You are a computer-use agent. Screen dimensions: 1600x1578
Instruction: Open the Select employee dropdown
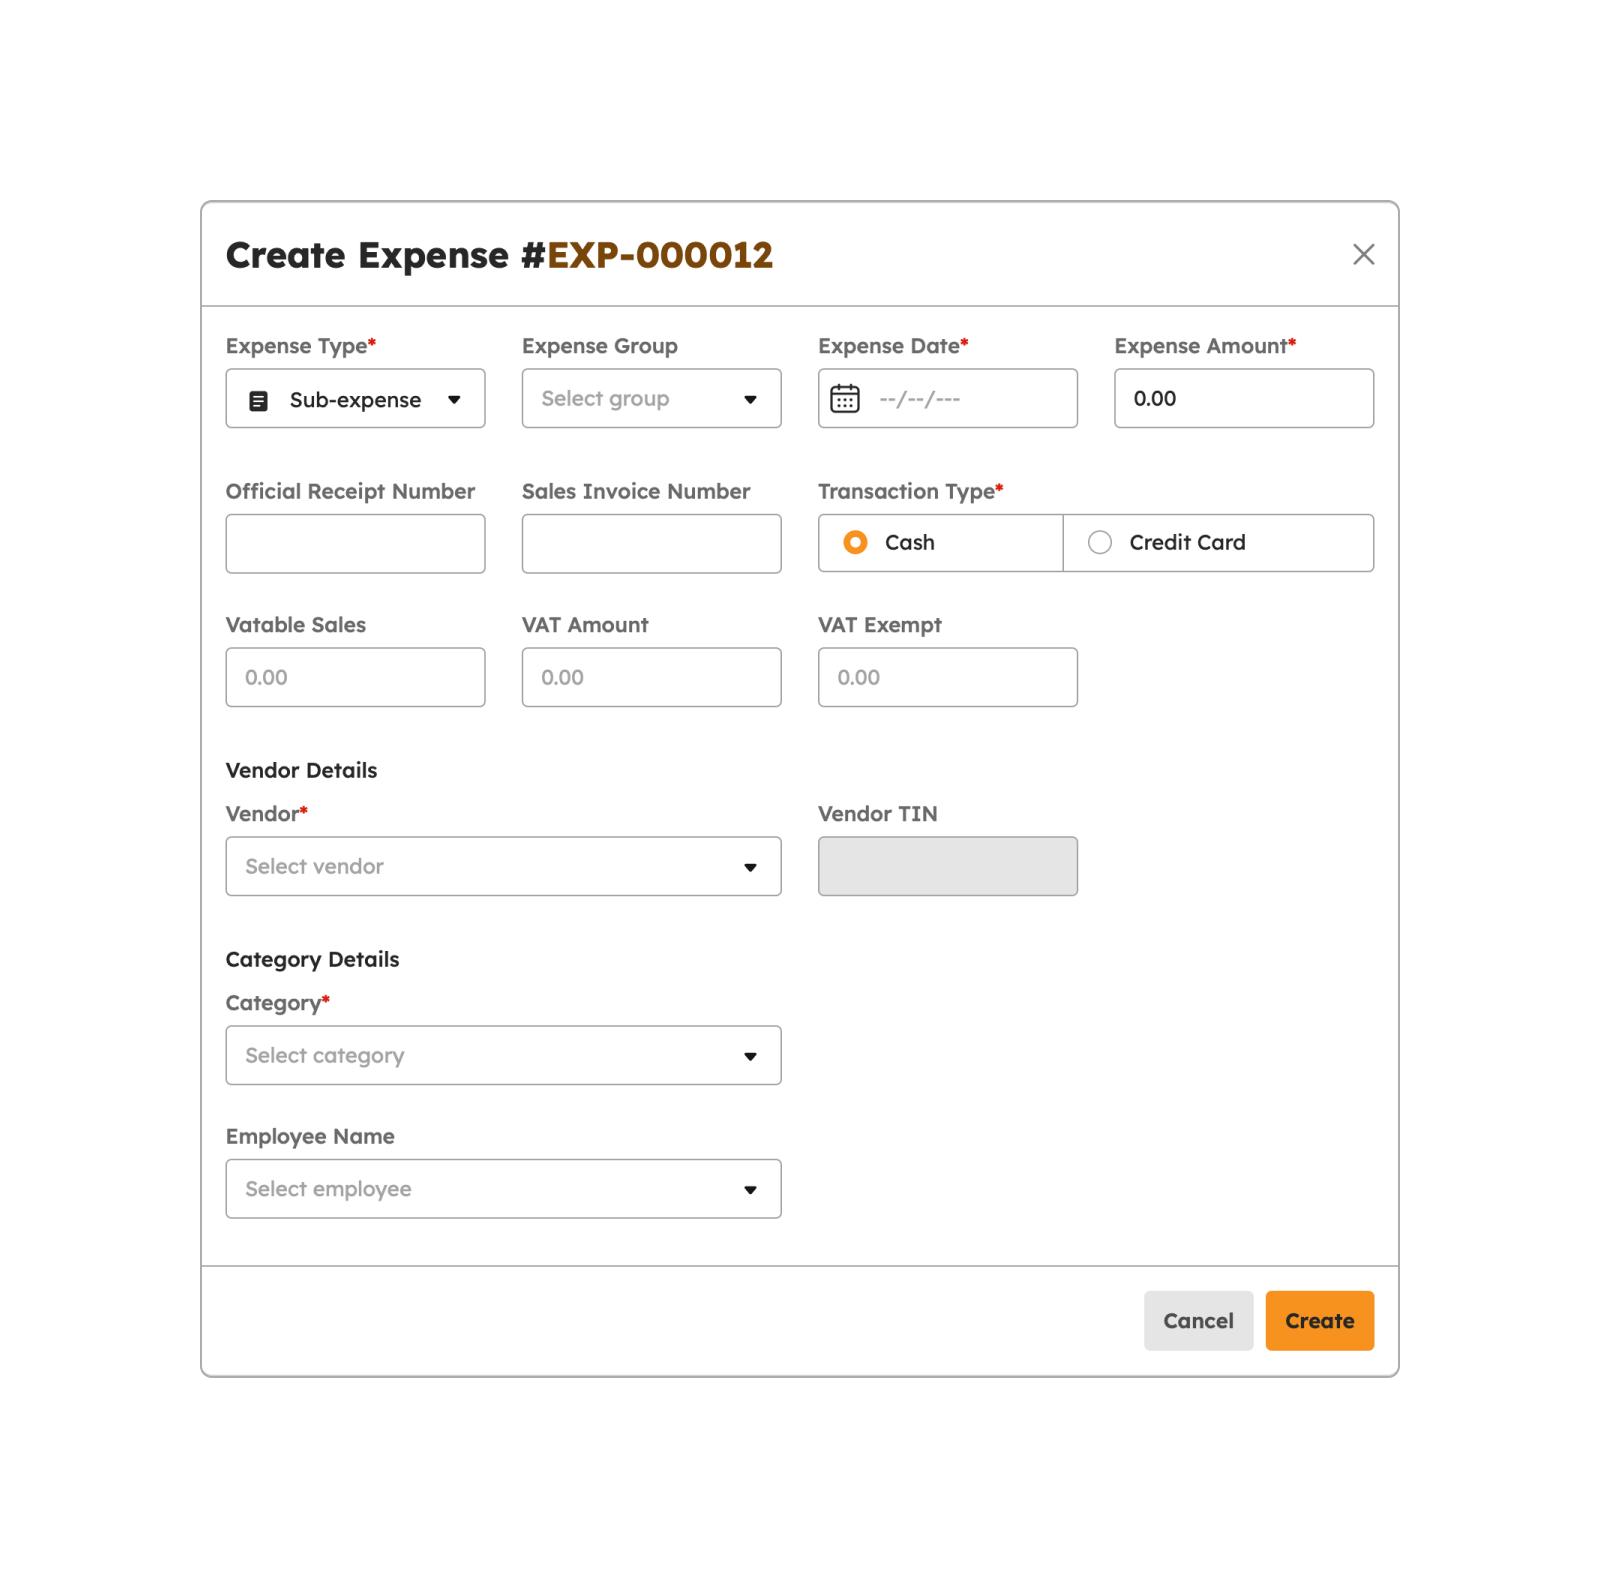pyautogui.click(x=503, y=1189)
